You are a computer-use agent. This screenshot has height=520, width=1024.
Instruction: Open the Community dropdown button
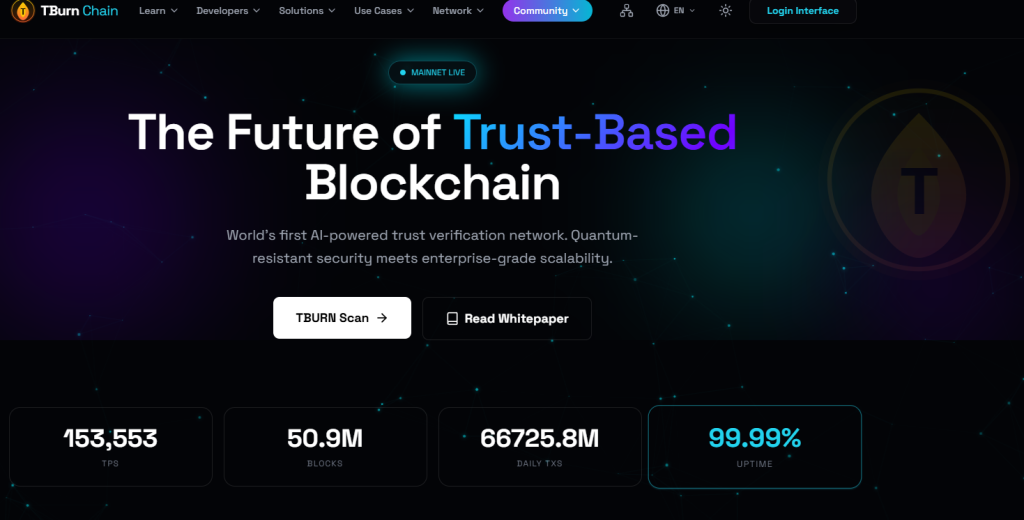[x=547, y=11]
